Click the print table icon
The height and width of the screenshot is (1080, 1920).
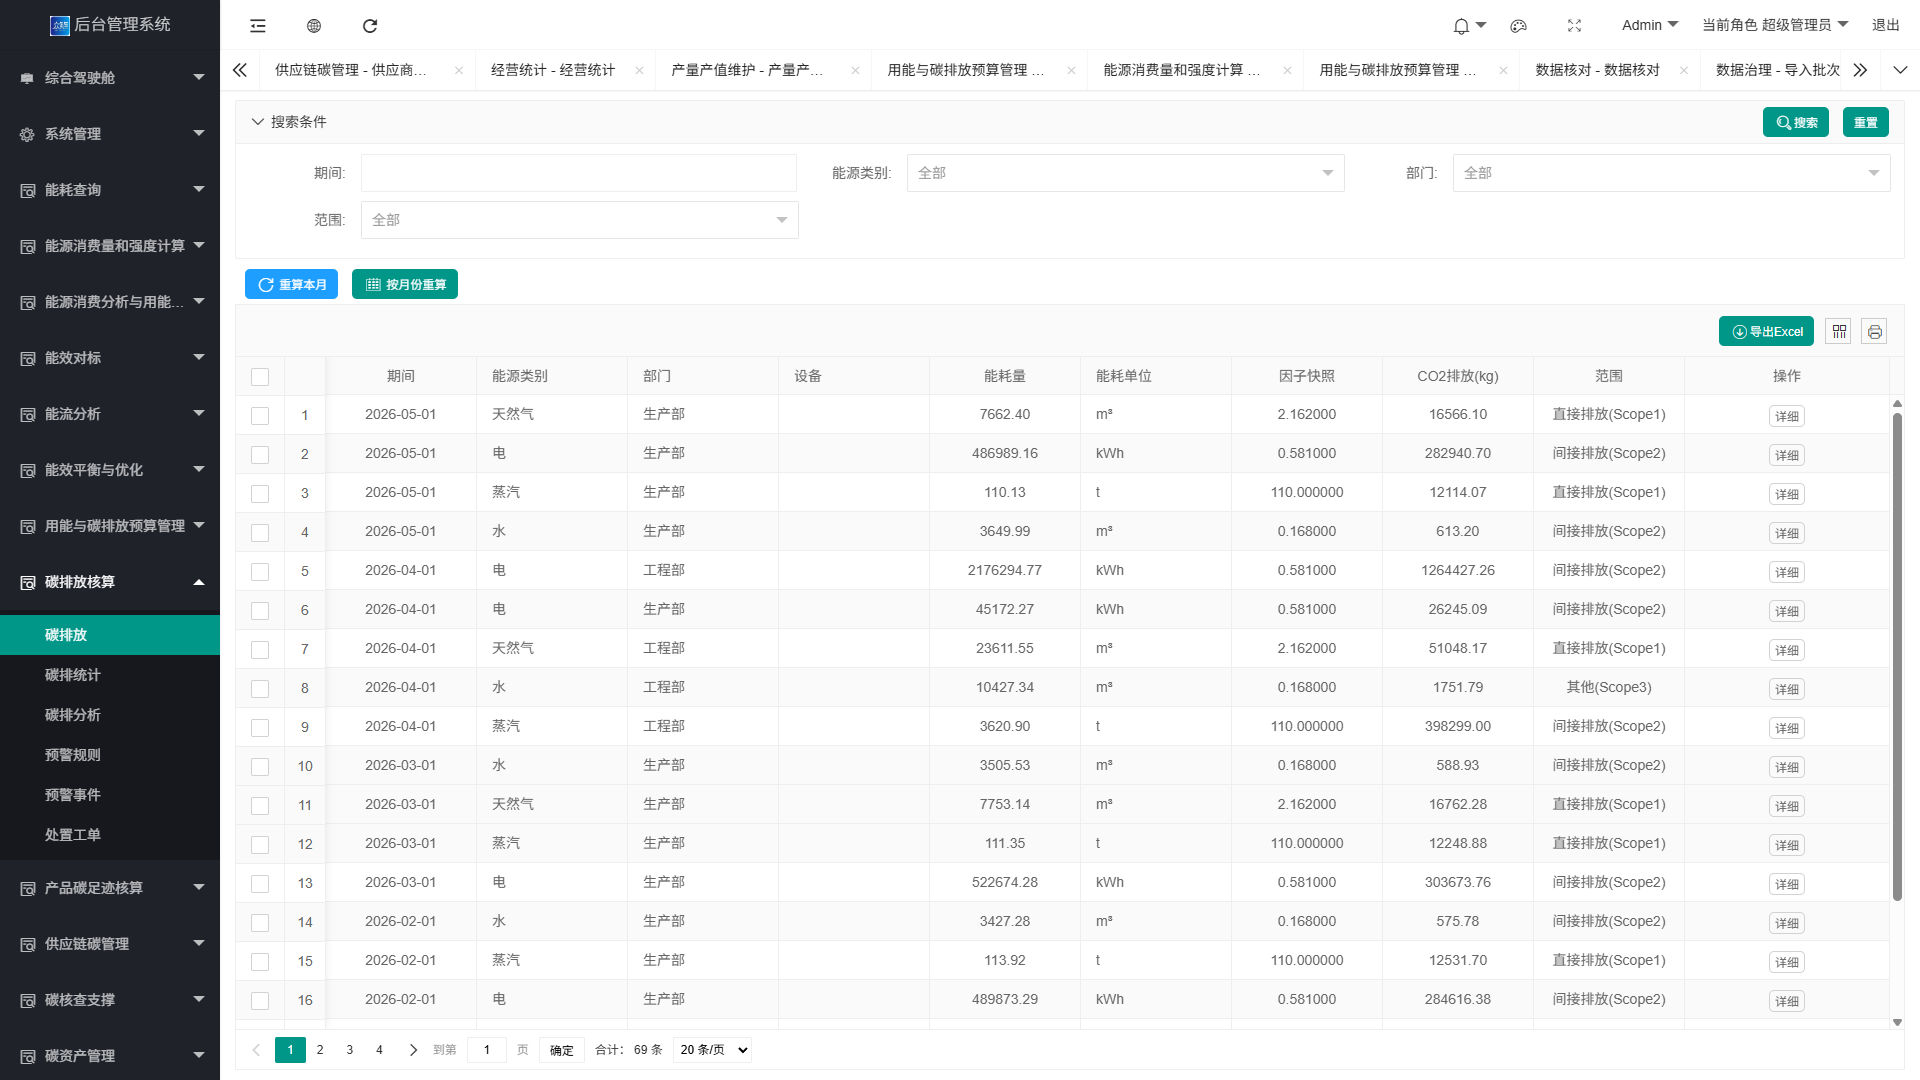(1874, 331)
